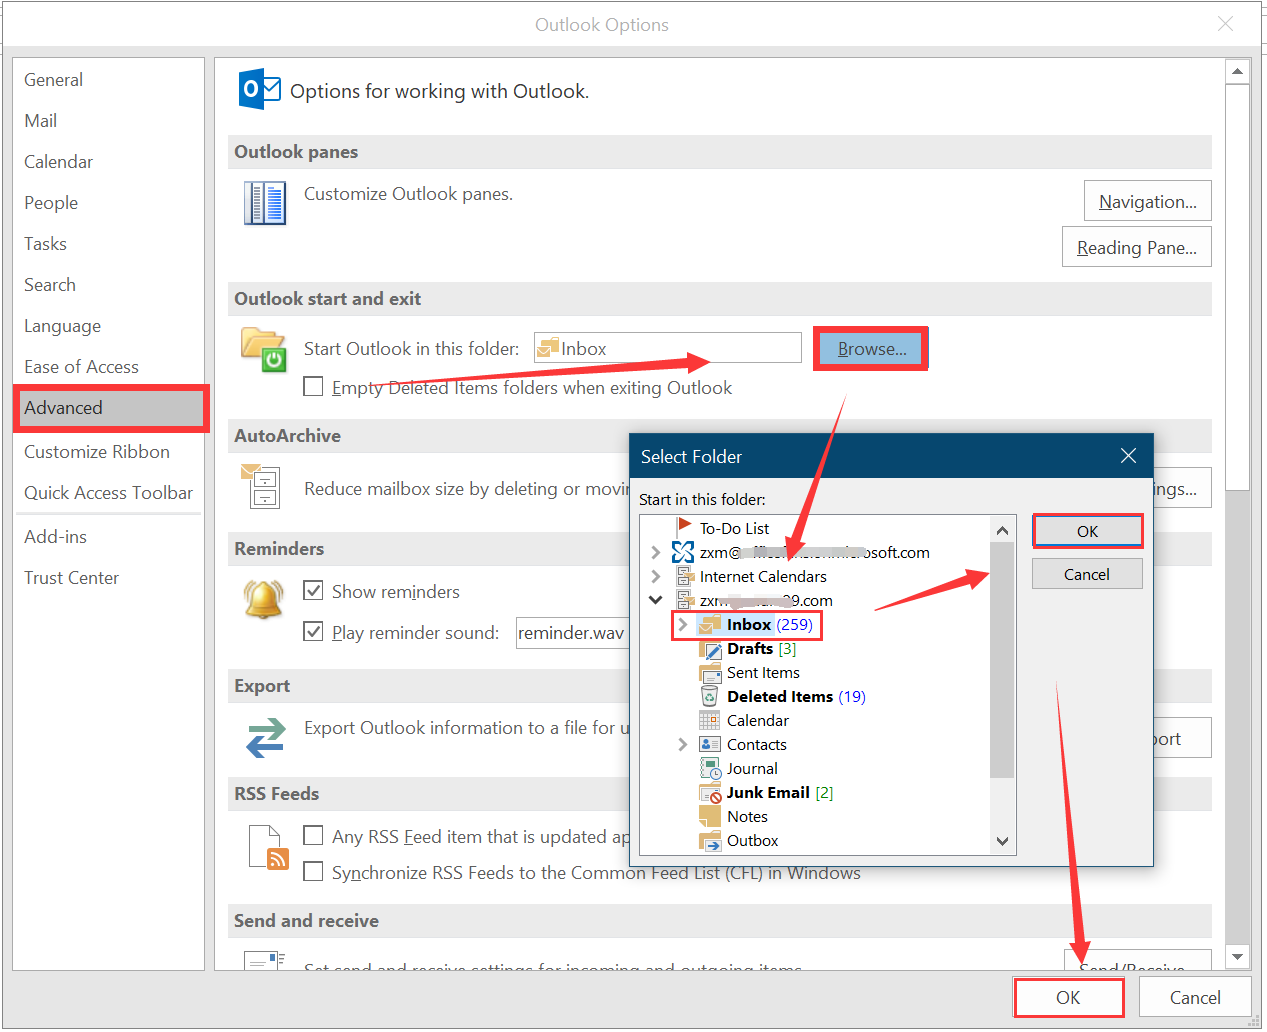1267x1032 pixels.
Task: Click the Export green arrows icon
Action: pyautogui.click(x=264, y=739)
